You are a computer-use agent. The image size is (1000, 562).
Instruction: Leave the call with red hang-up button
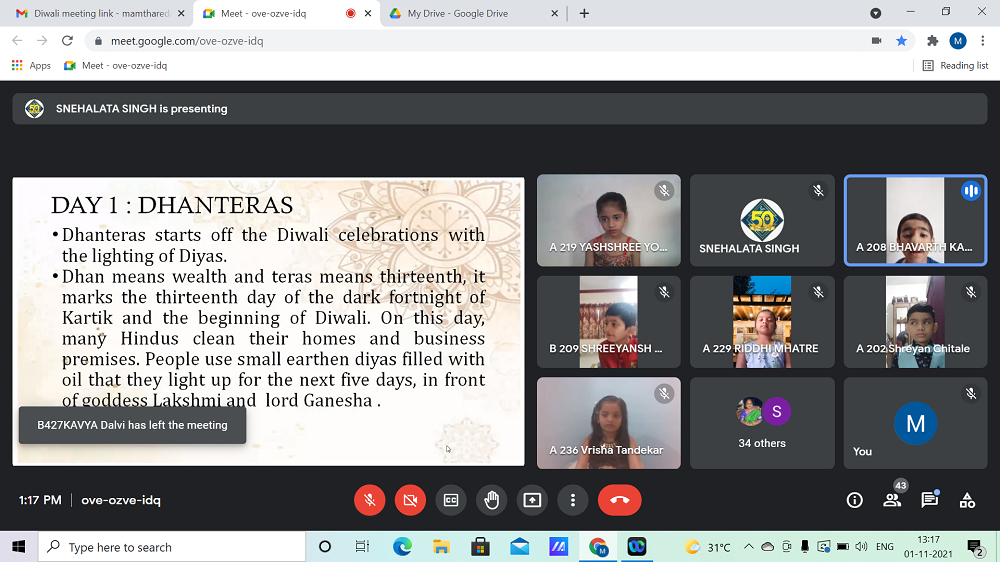click(619, 500)
